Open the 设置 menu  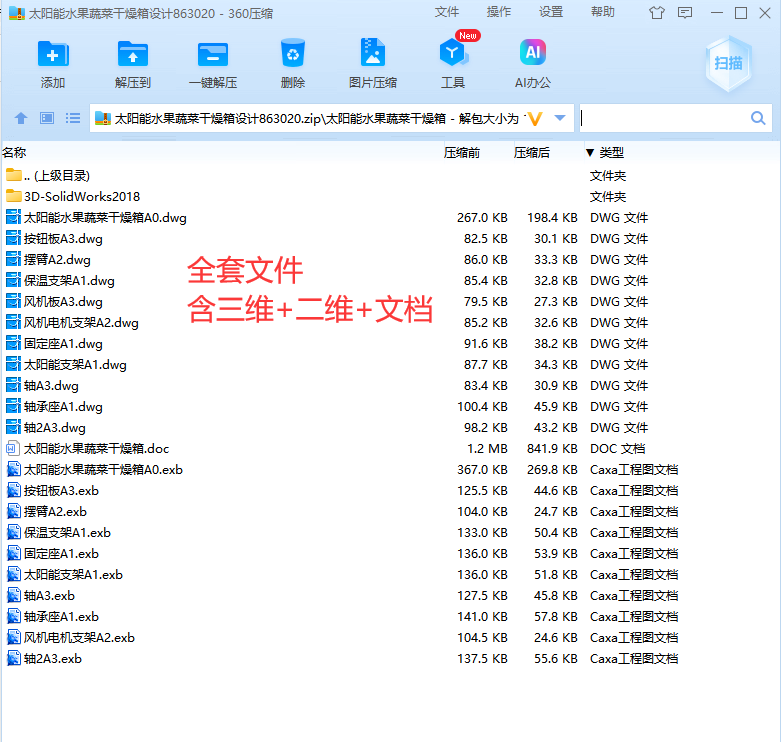pyautogui.click(x=551, y=12)
